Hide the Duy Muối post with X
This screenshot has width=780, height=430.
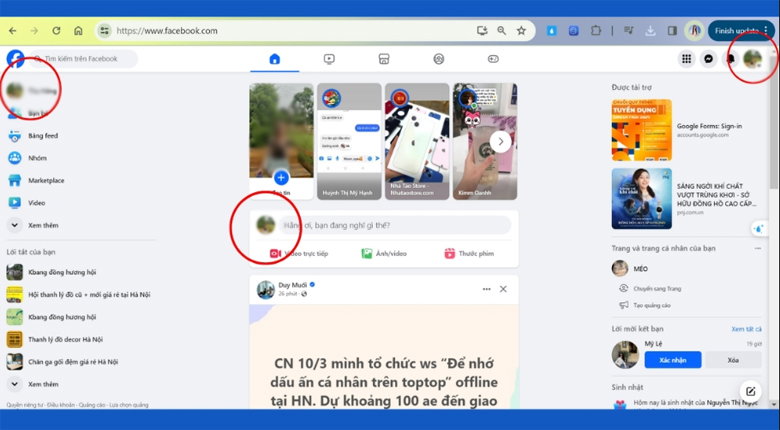coord(503,289)
